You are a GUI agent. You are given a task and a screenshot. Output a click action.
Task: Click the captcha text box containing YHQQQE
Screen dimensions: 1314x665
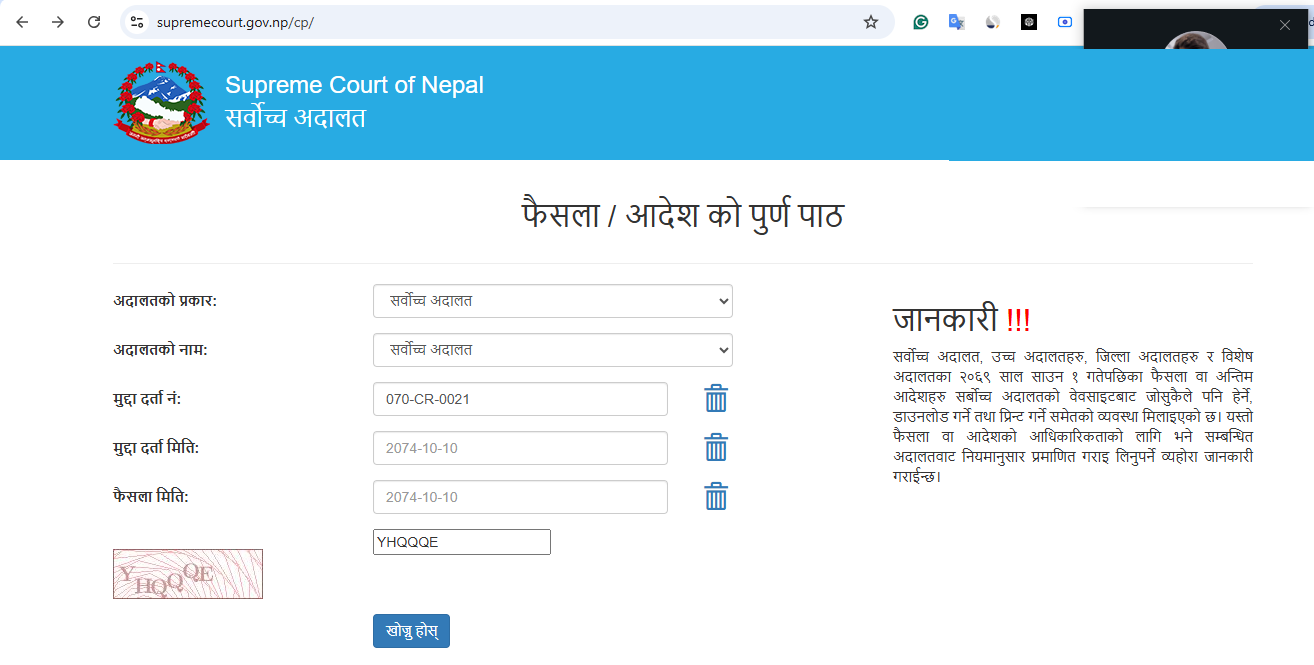point(461,542)
